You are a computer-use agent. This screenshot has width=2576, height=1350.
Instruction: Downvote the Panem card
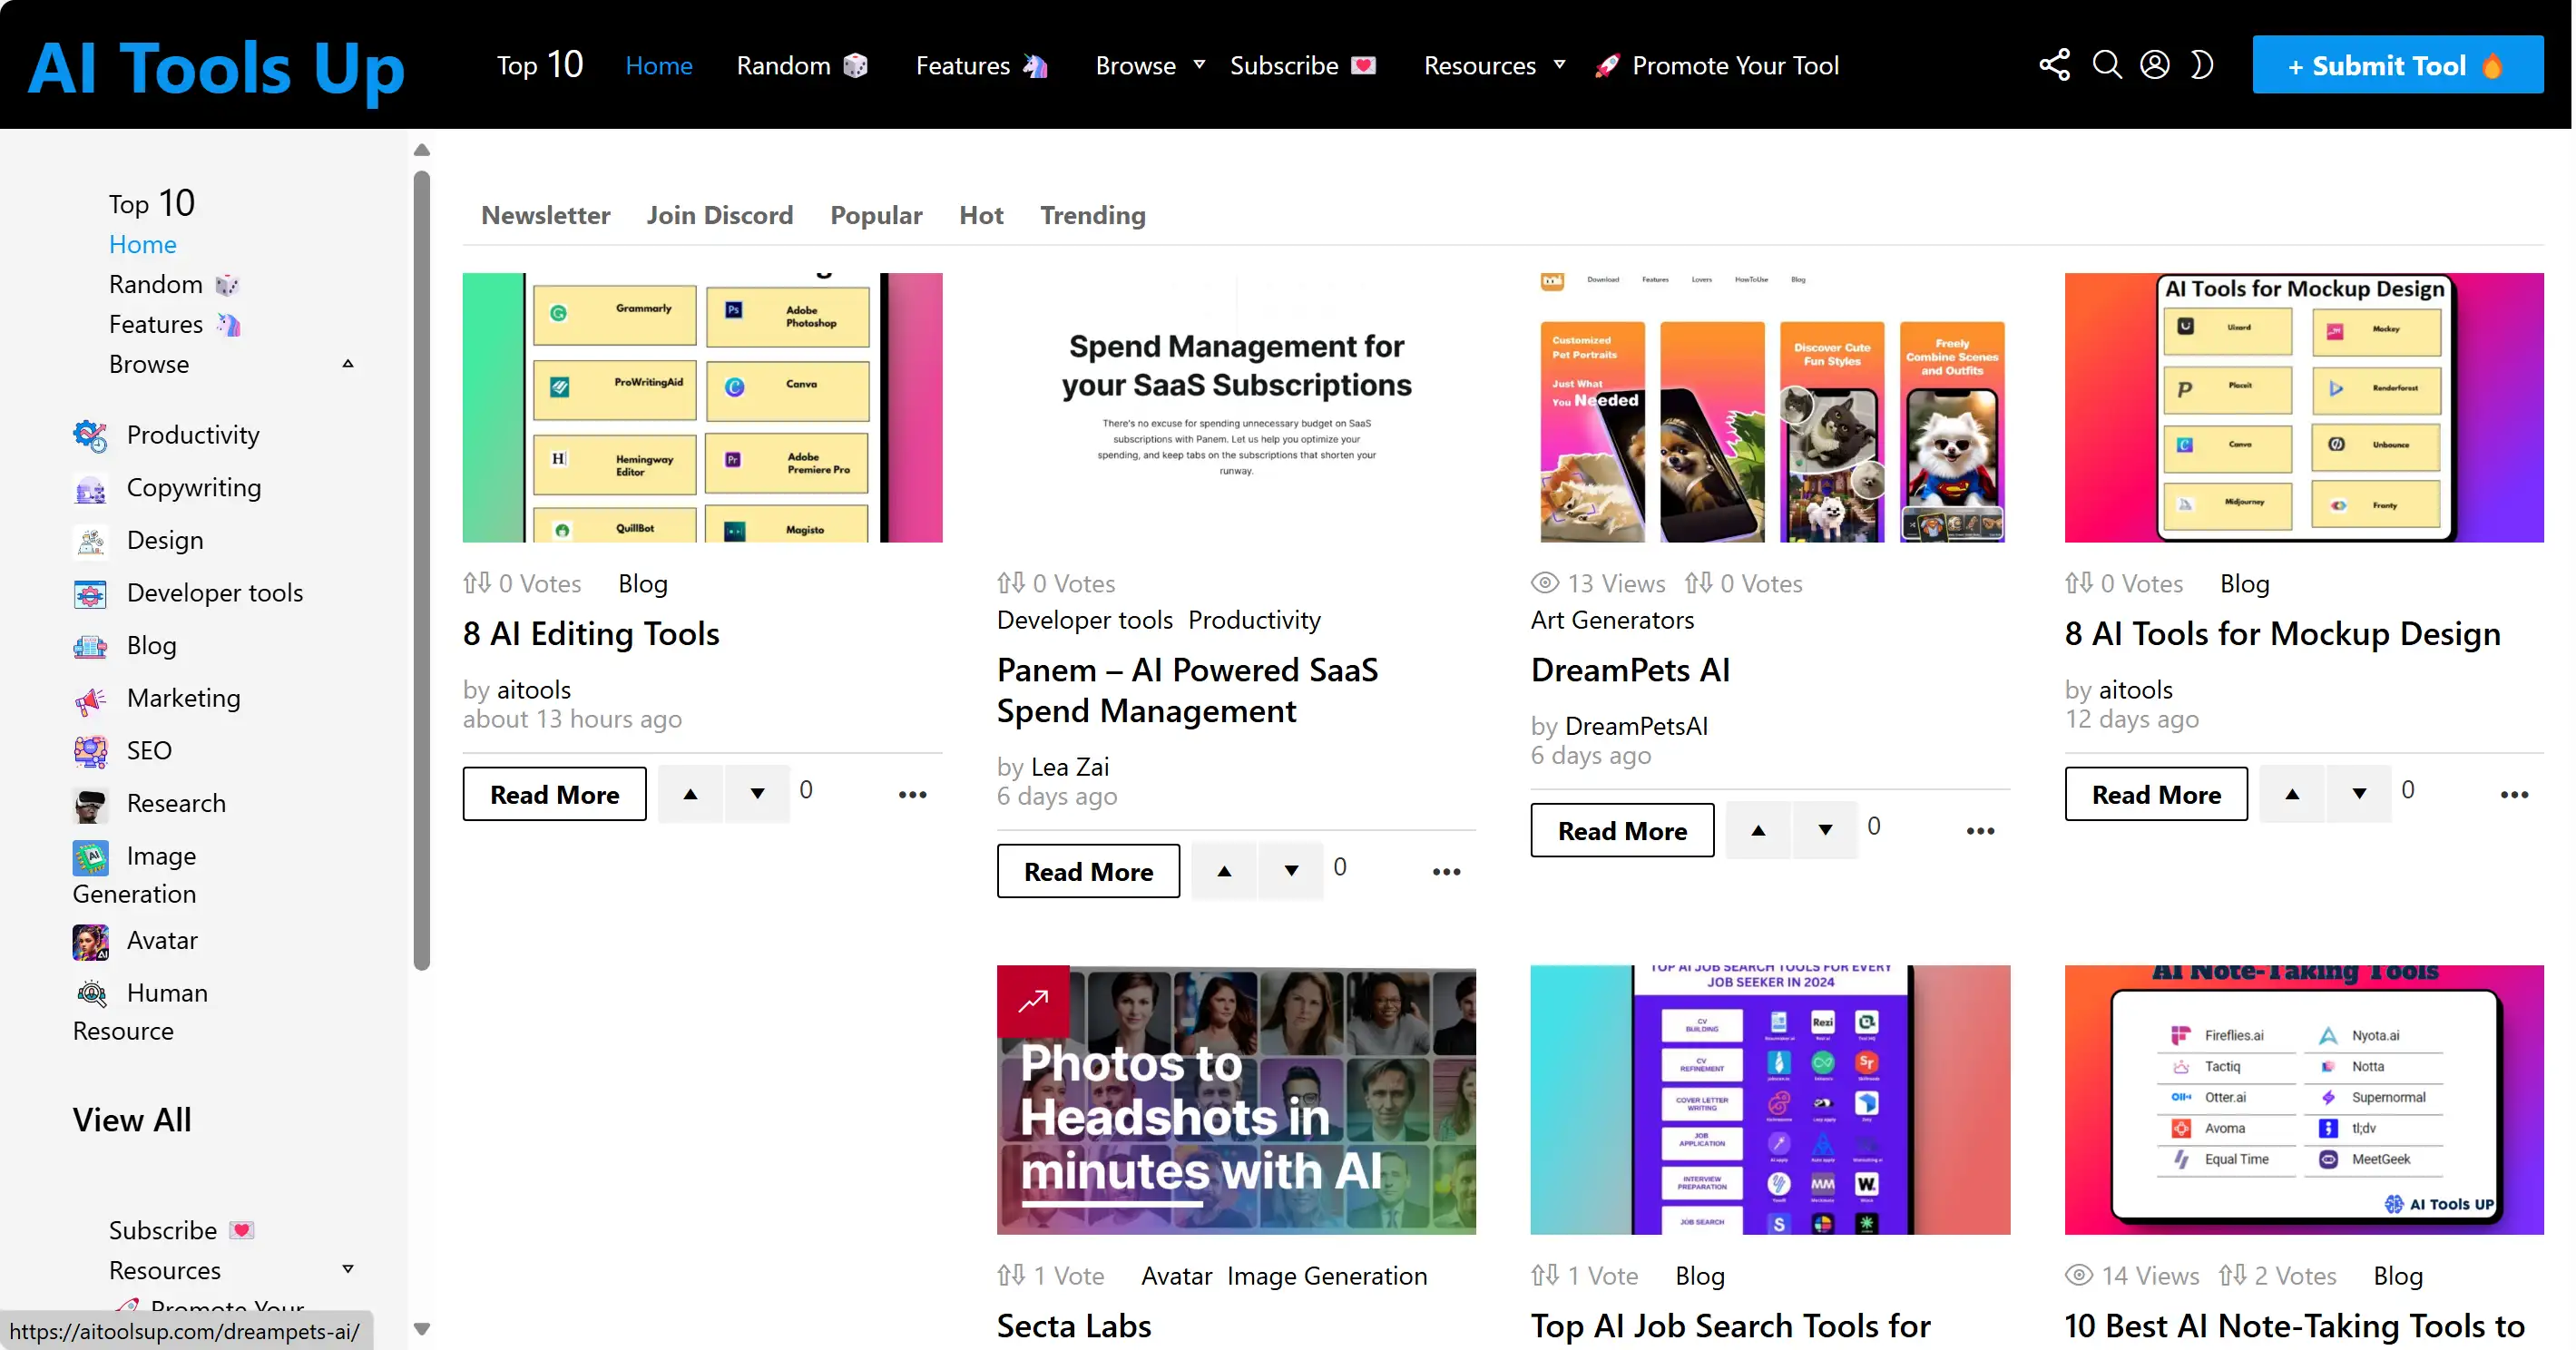point(1291,871)
